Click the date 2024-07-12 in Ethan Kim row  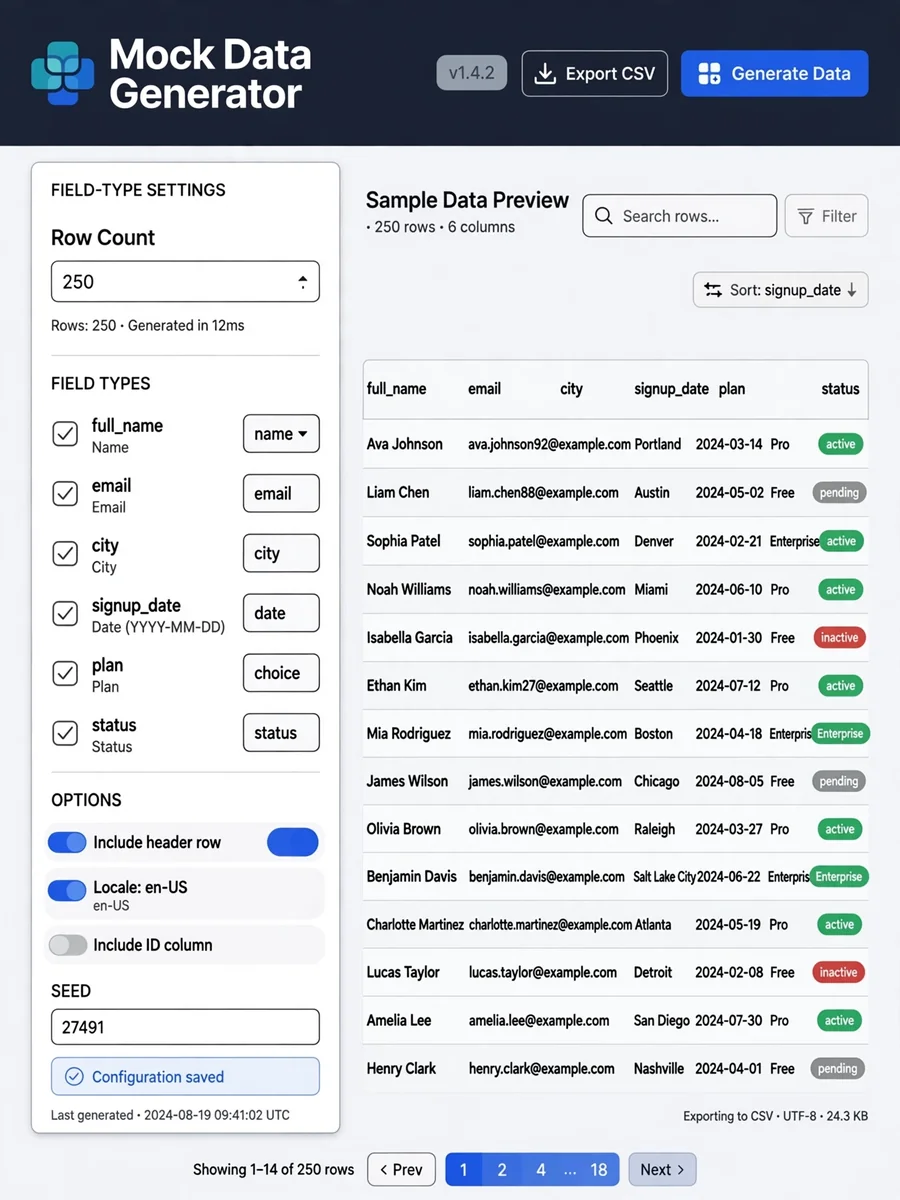pyautogui.click(x=728, y=686)
